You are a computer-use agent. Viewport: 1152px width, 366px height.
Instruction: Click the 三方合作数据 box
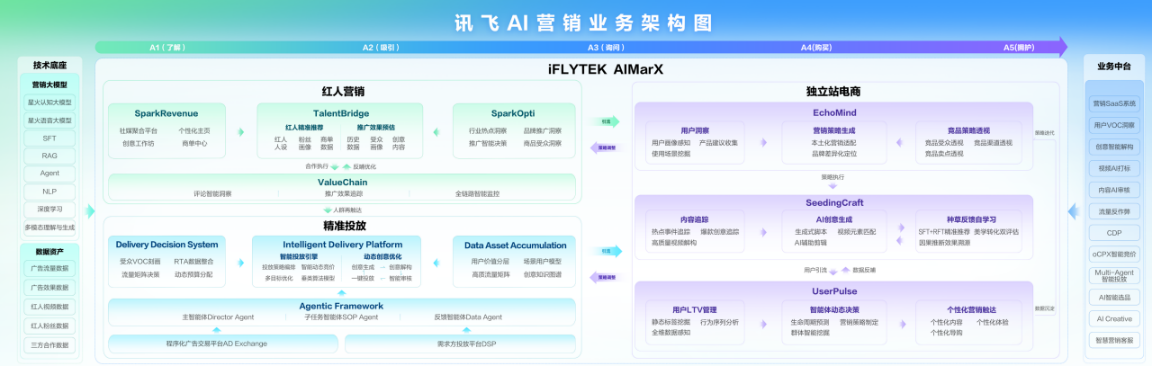pos(50,345)
